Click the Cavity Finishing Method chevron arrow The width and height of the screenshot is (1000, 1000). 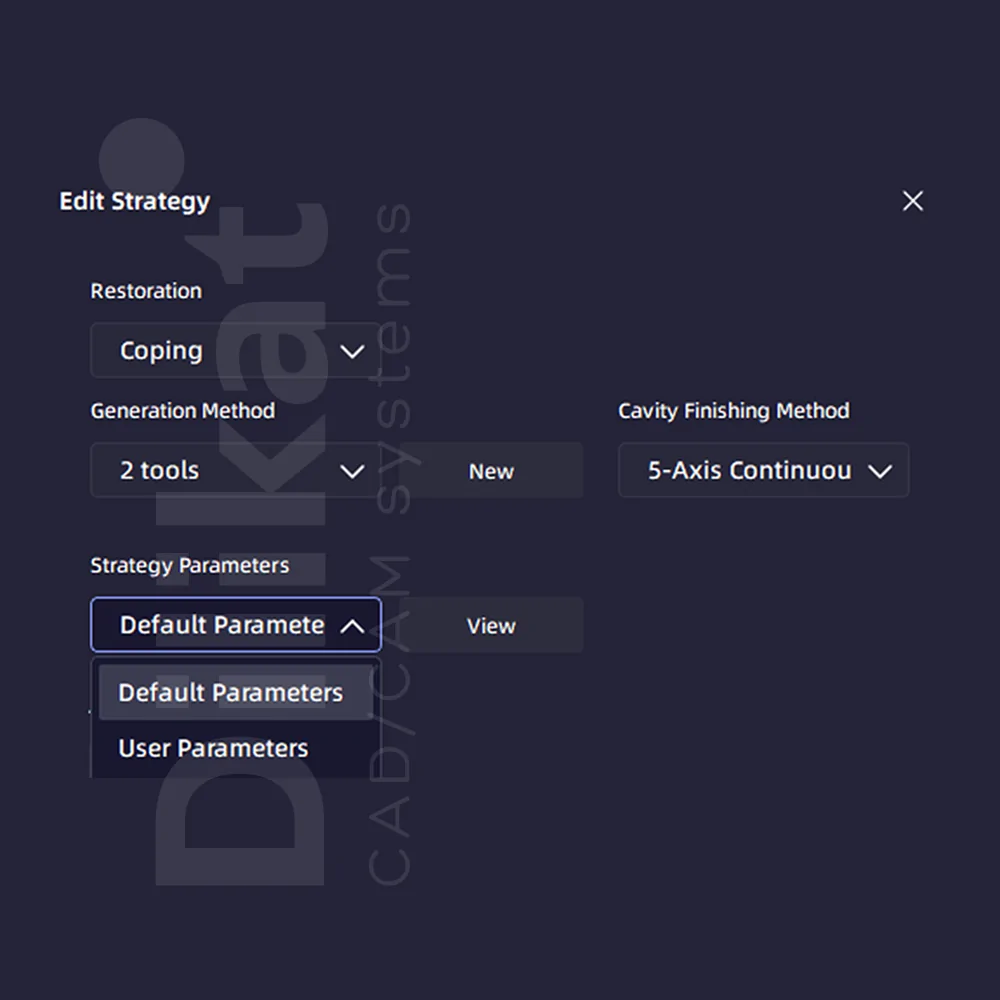point(880,471)
